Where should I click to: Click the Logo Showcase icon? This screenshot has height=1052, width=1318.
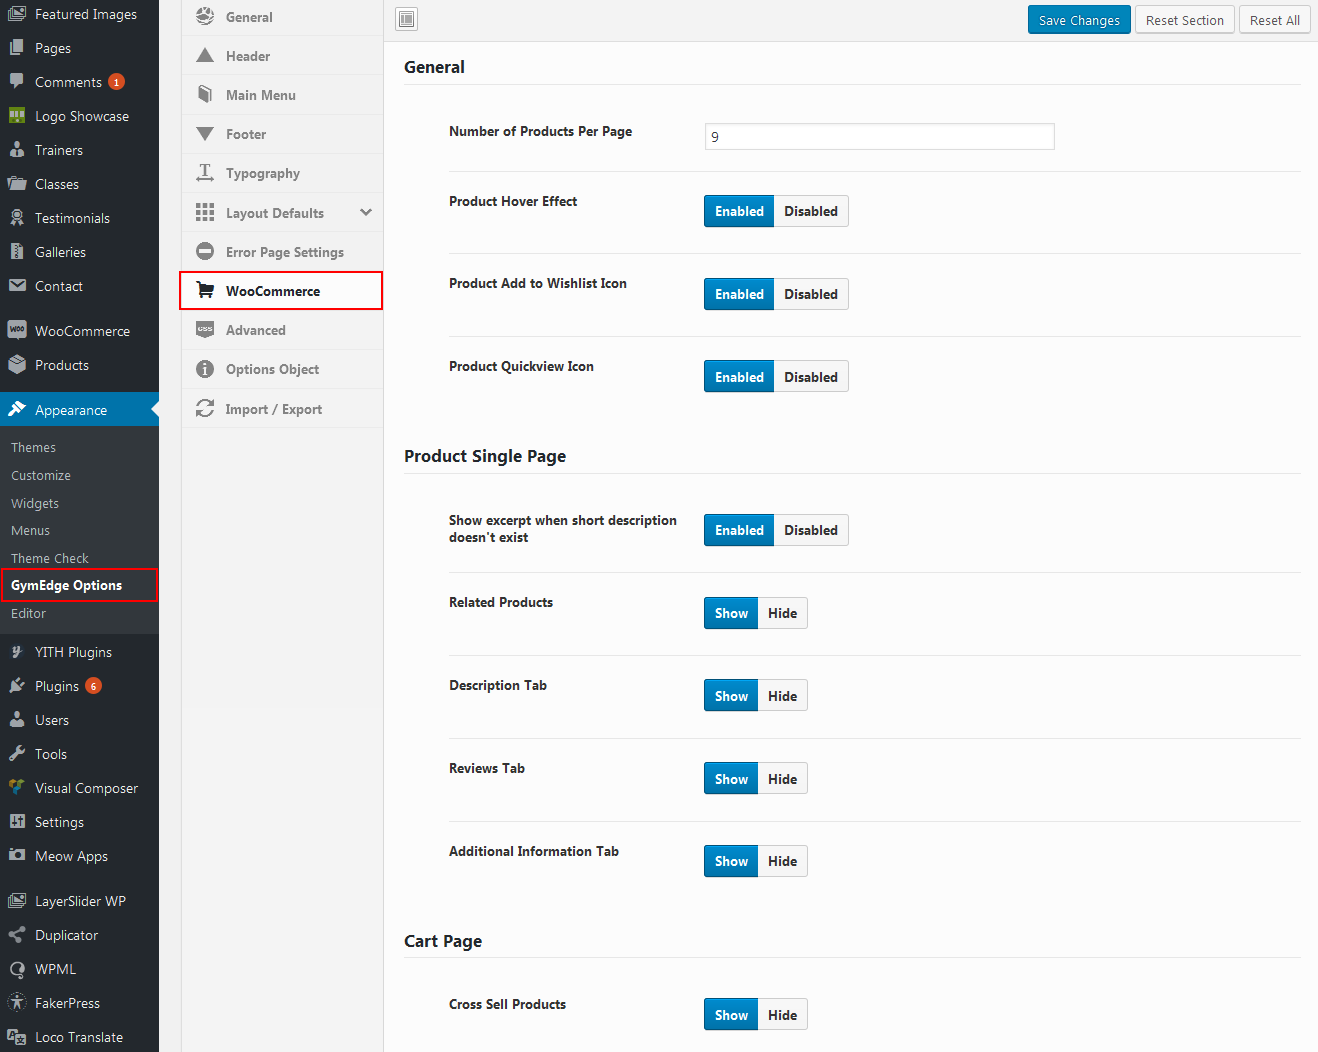tap(17, 116)
